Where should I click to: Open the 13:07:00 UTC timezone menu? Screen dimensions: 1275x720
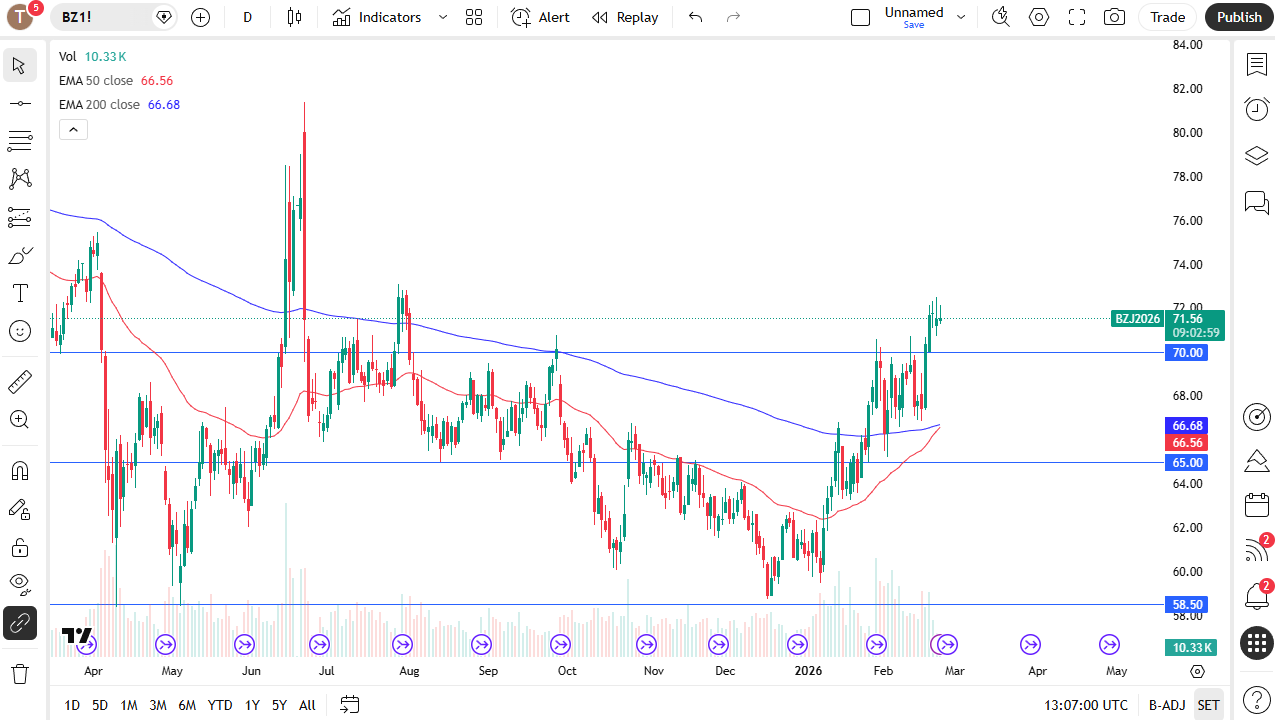(x=1085, y=705)
